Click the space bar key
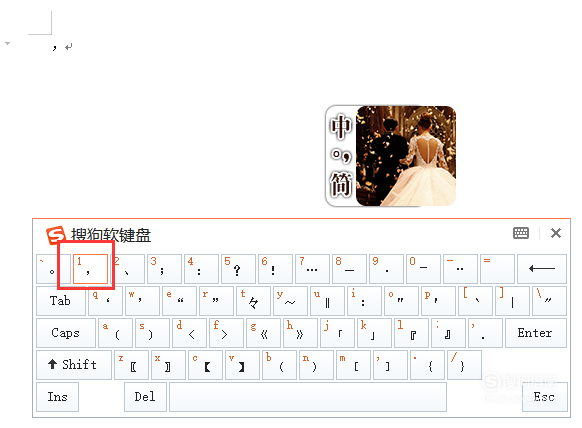The height and width of the screenshot is (428, 582). click(x=308, y=397)
